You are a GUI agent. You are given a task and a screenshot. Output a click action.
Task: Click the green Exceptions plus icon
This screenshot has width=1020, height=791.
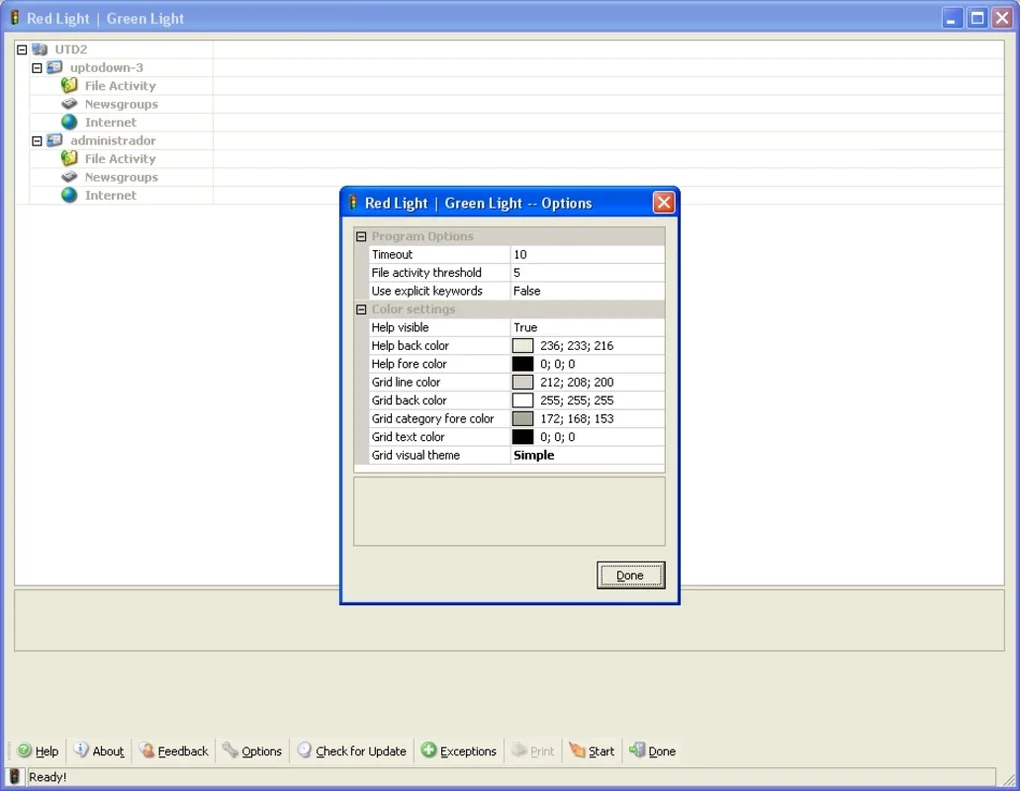(x=429, y=750)
